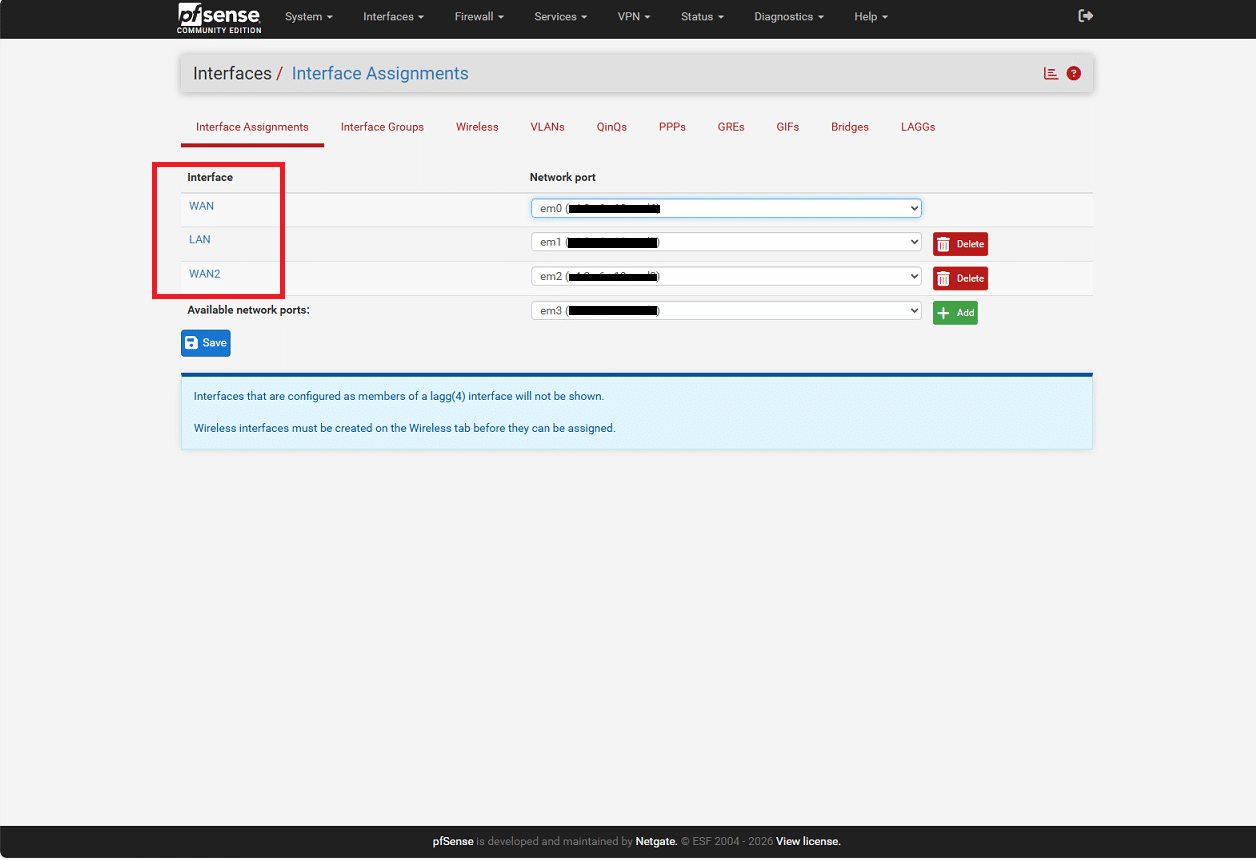Expand the available network ports dropdown
This screenshot has width=1256, height=861.
pos(725,311)
